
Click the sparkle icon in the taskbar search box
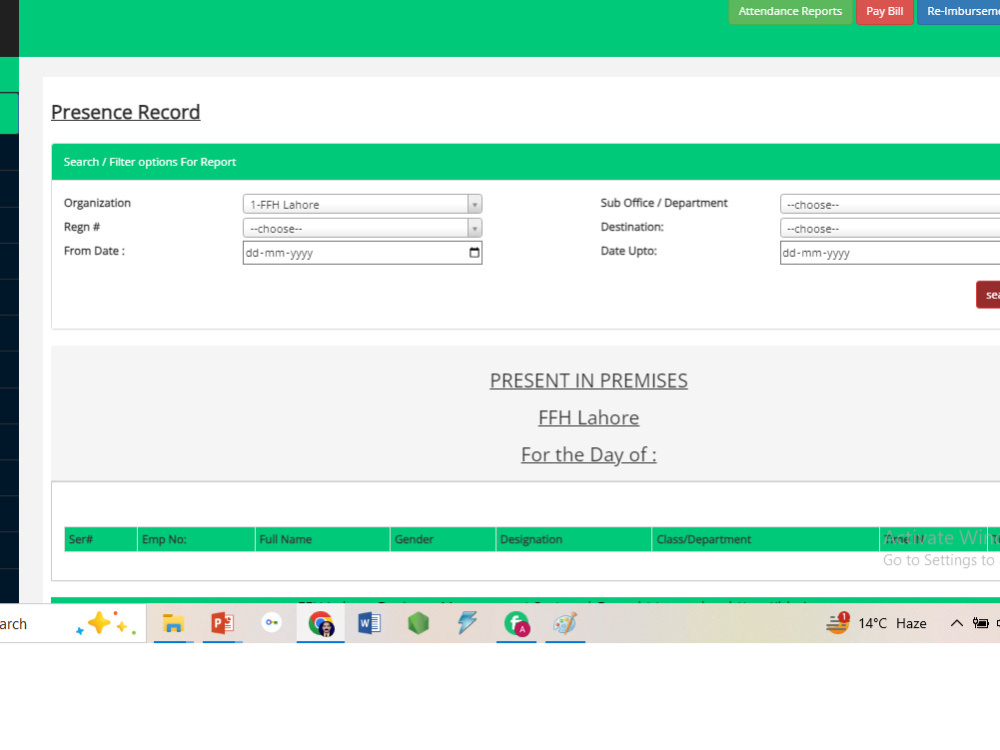106,623
